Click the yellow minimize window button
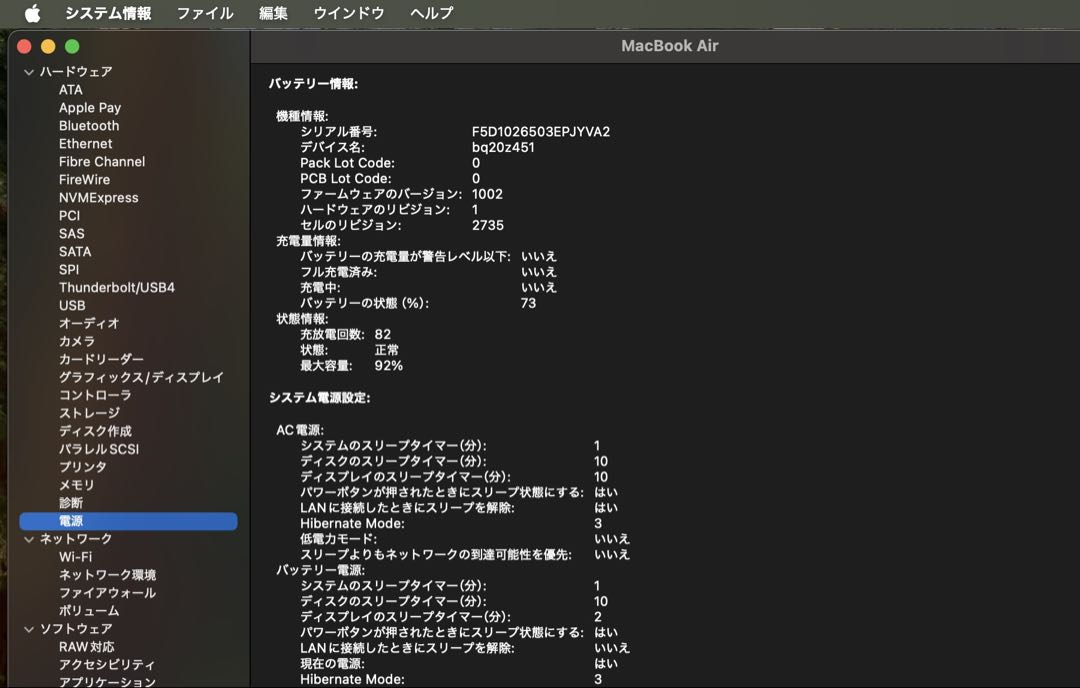 click(48, 46)
